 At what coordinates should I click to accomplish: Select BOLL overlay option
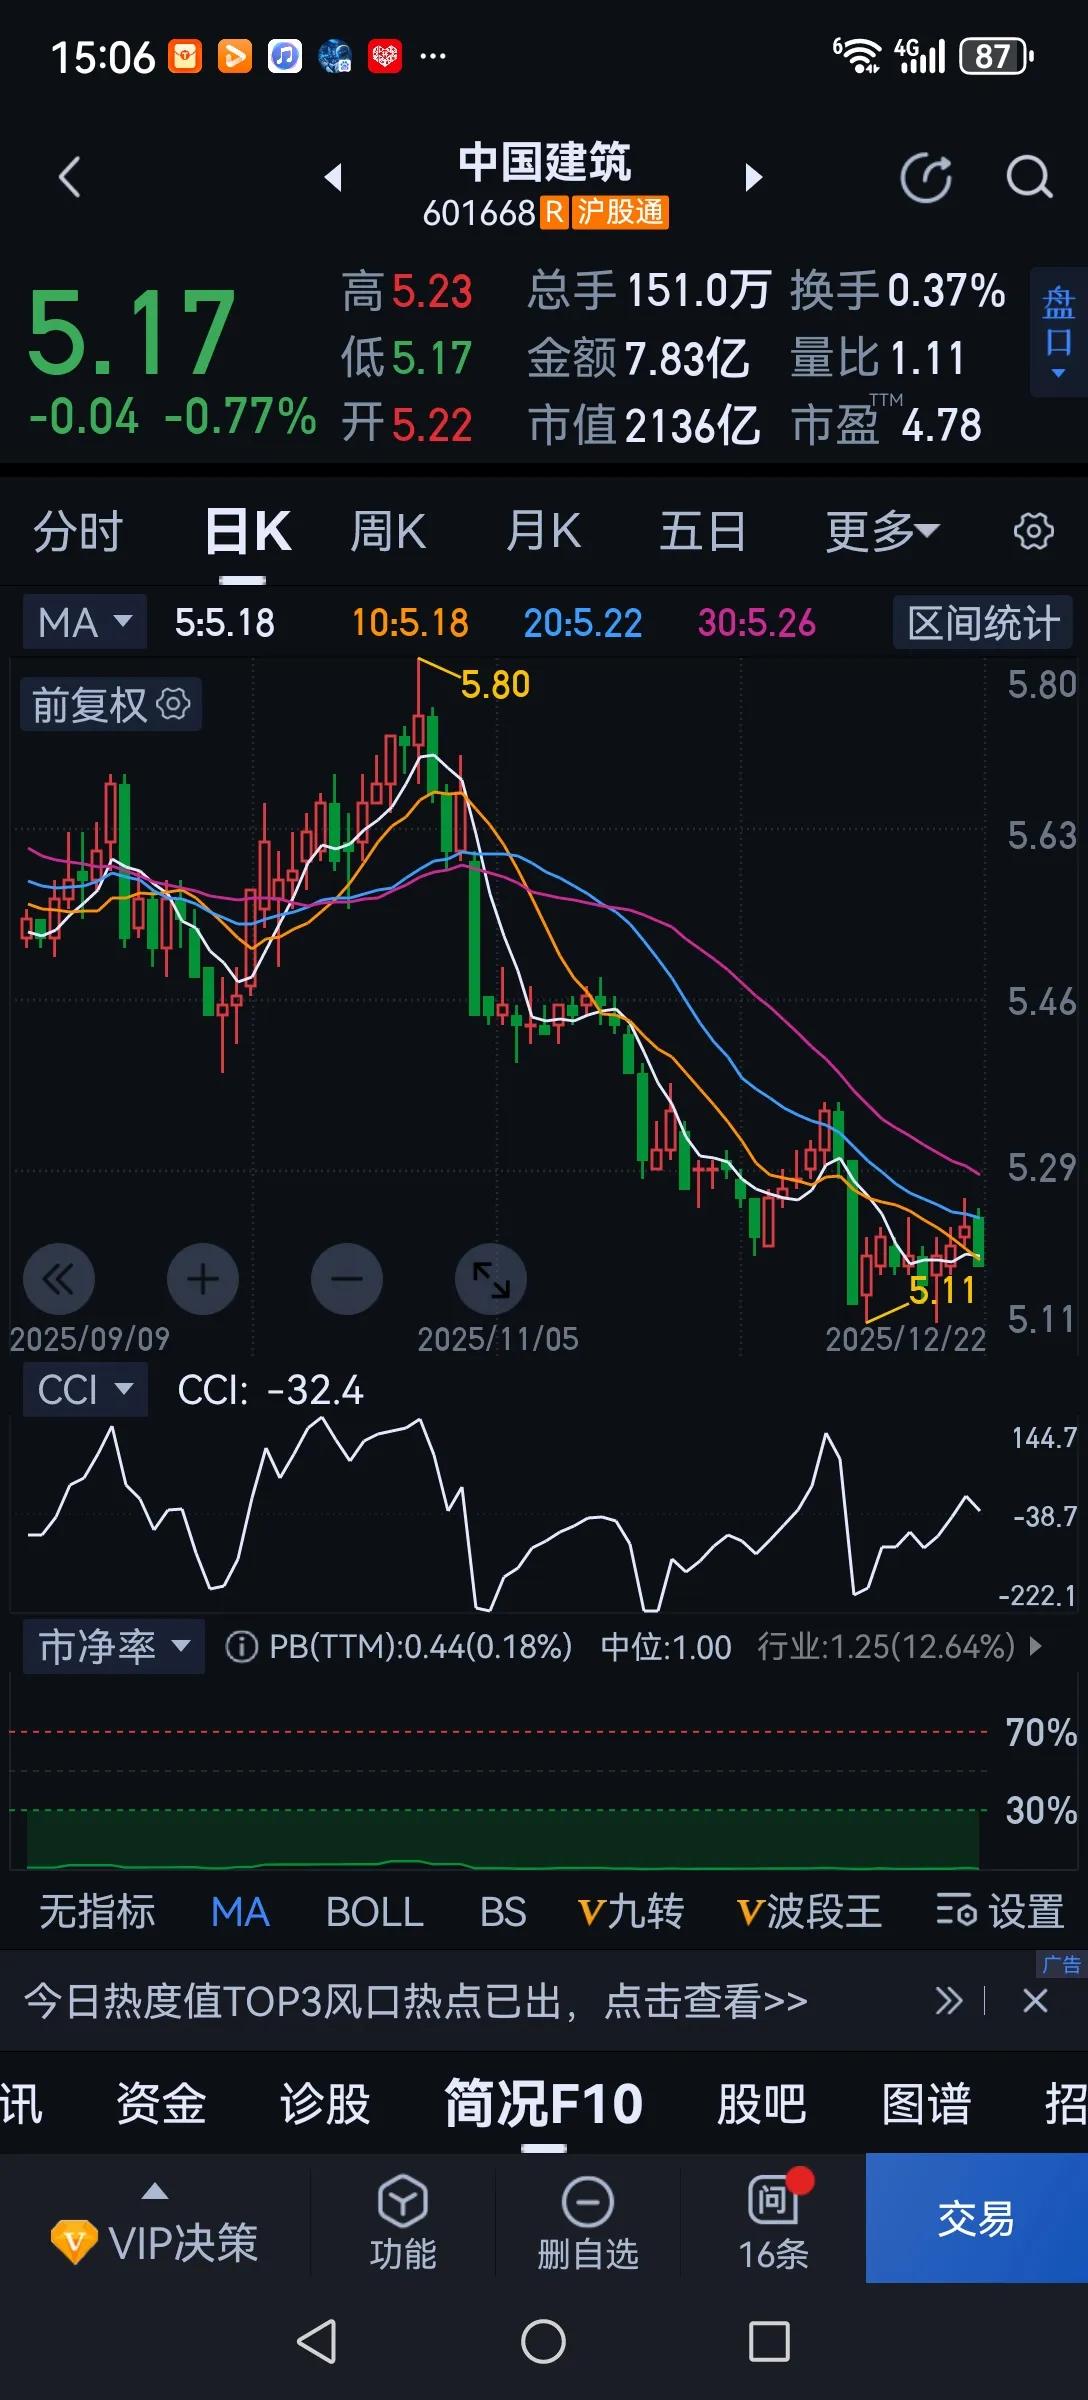(375, 1911)
